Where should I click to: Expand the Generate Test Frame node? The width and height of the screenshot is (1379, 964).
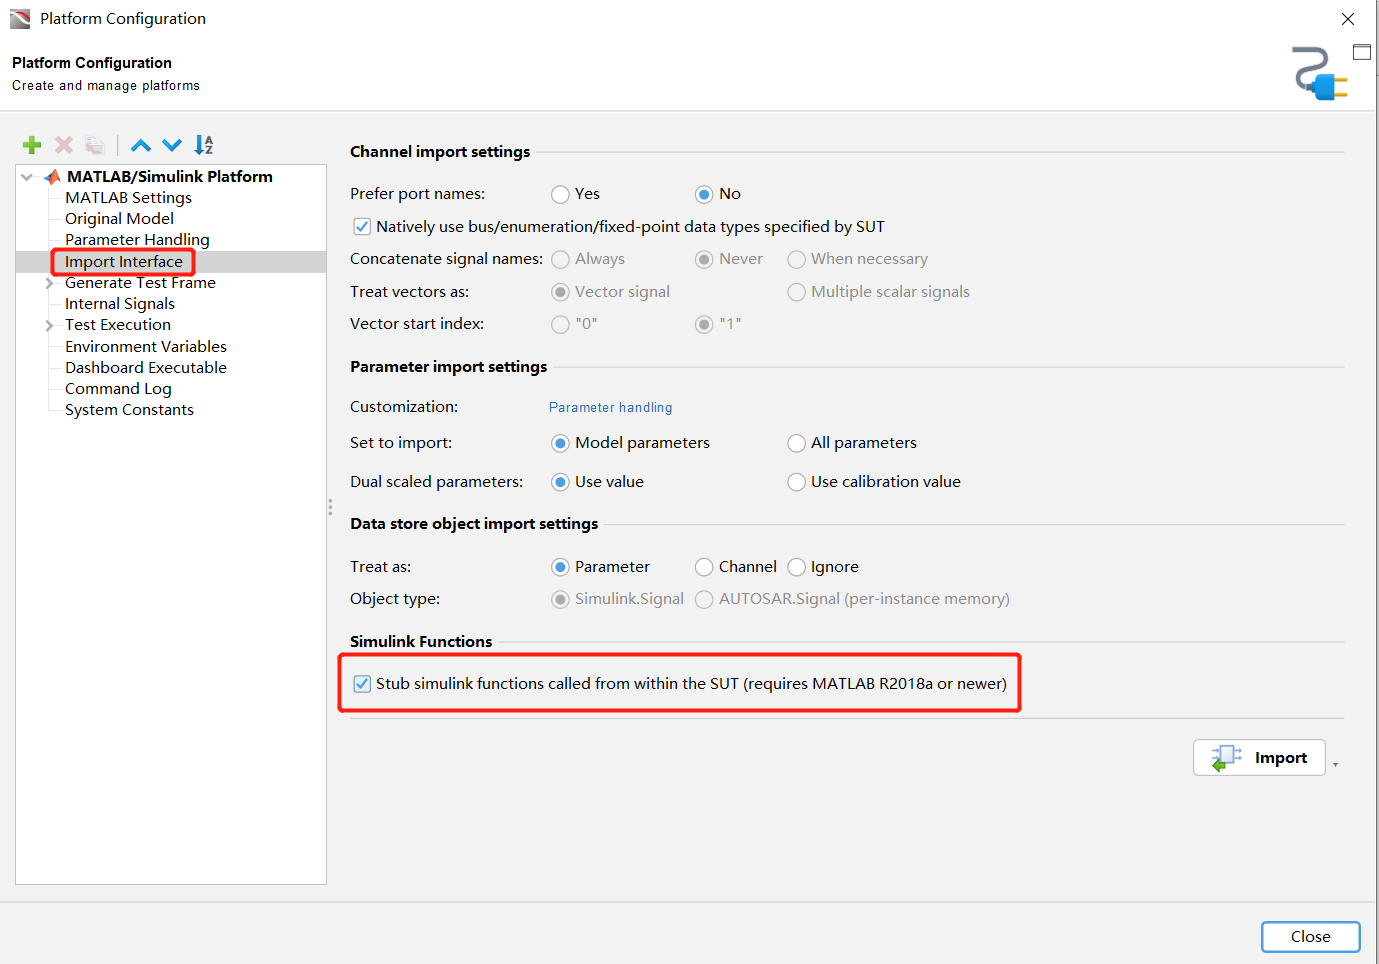tap(49, 283)
